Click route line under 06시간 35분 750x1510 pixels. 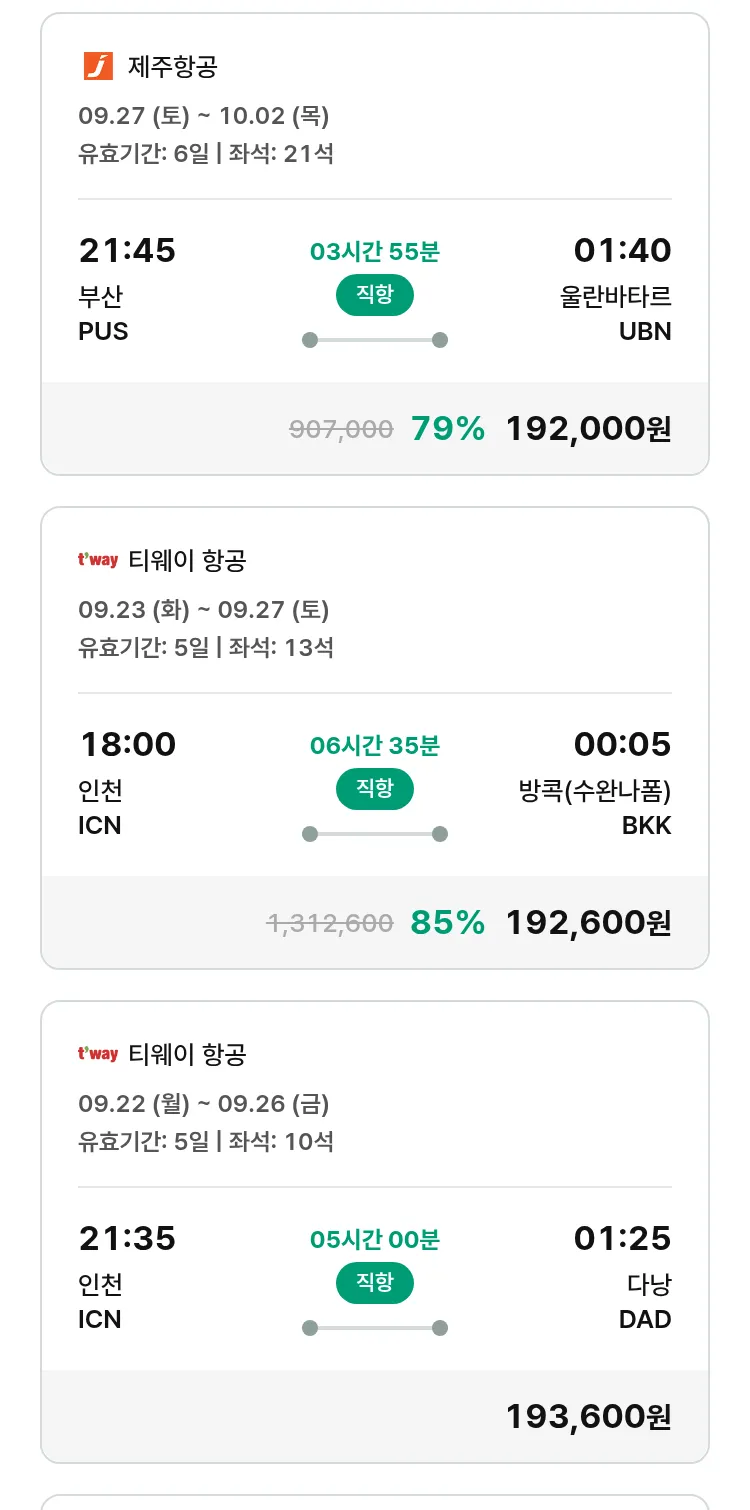click(x=374, y=834)
